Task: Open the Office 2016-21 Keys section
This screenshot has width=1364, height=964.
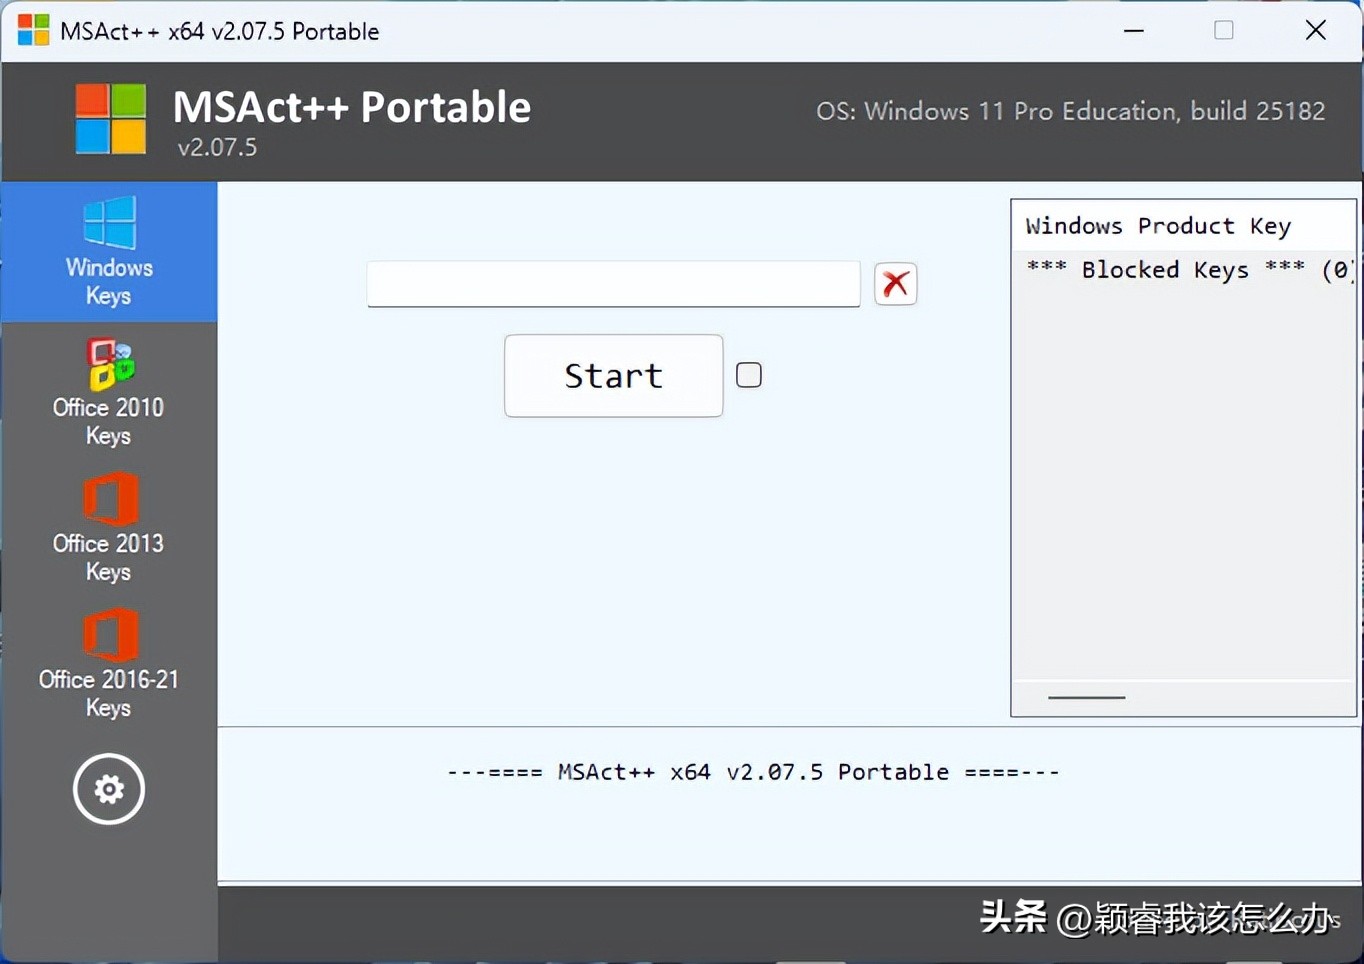Action: coord(109,662)
